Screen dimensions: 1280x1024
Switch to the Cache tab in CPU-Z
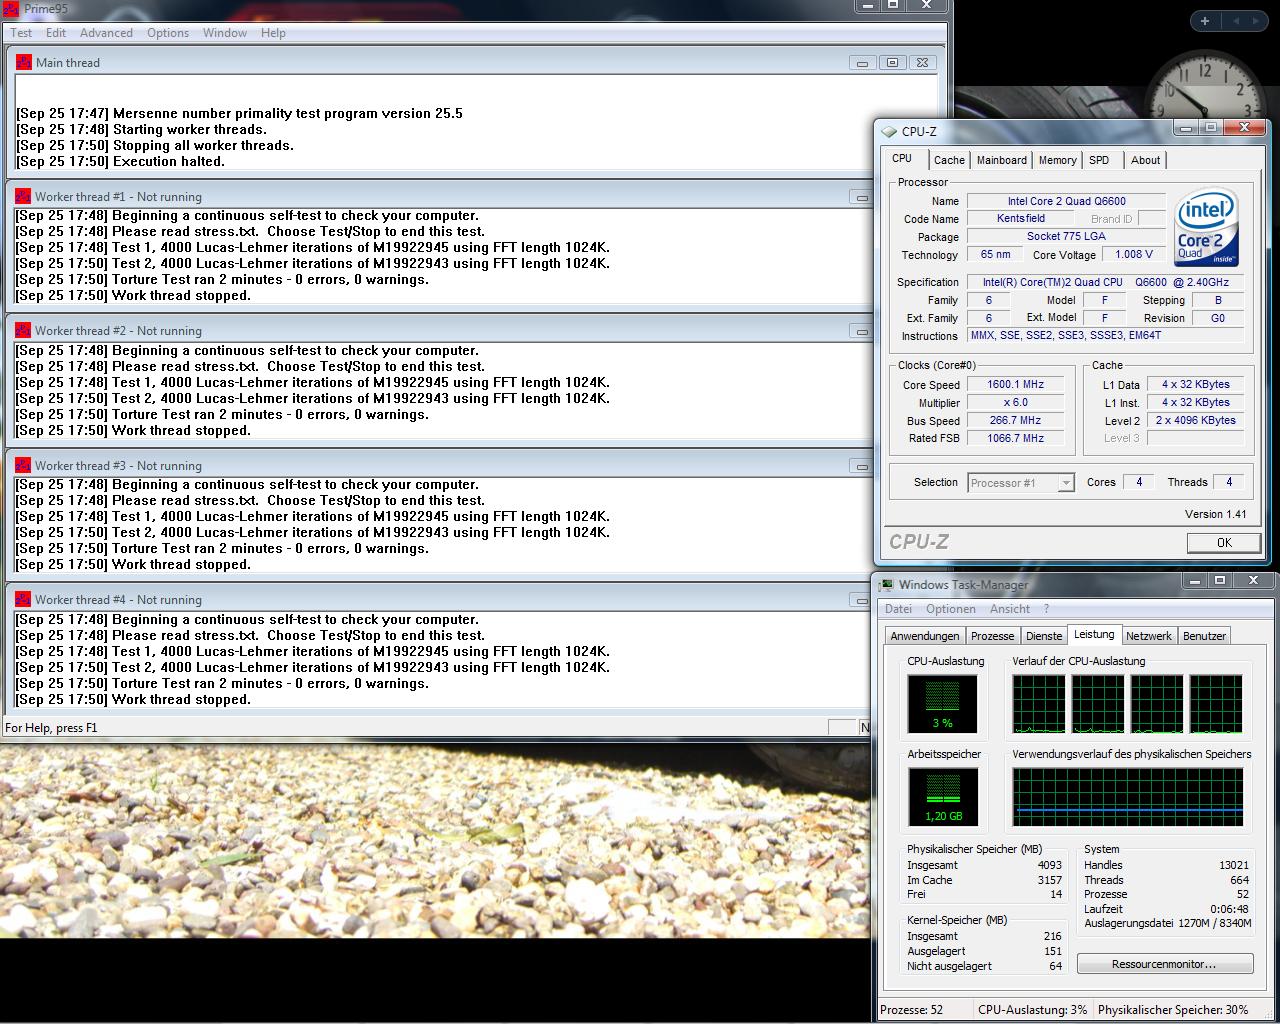point(949,160)
